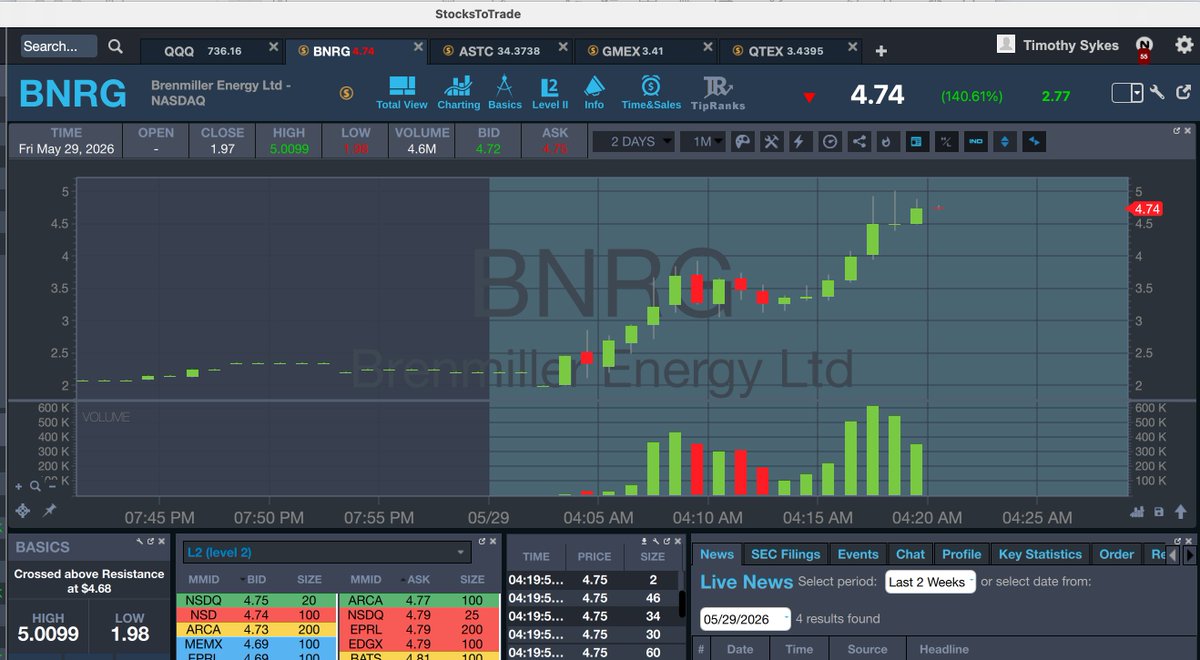
Task: Click the lightning bolt chart icon
Action: point(799,142)
